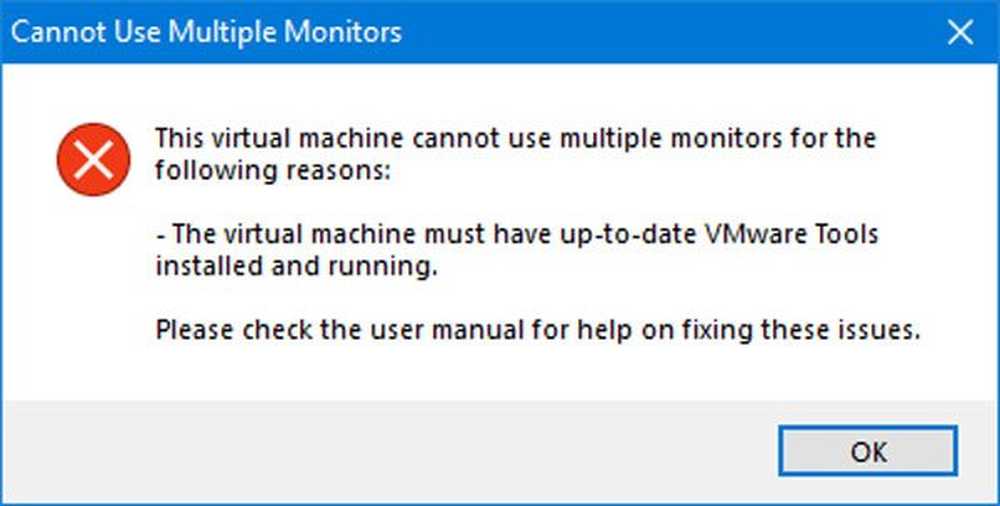Click the 'installed and running.' text

pos(297,267)
